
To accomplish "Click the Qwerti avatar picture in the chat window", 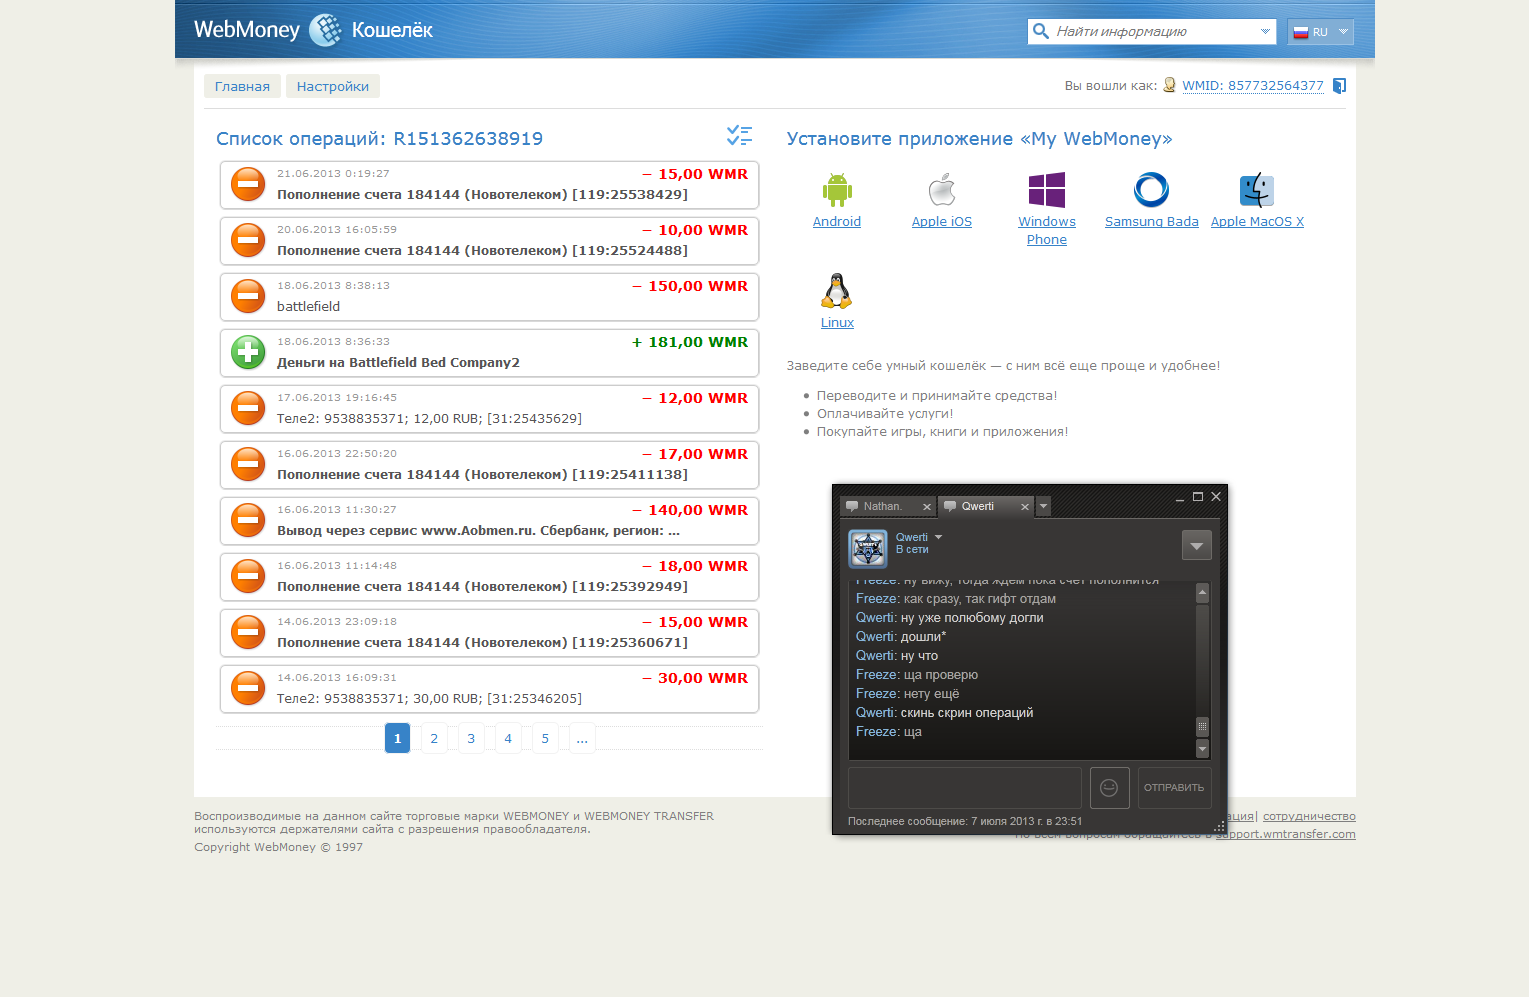I will point(868,549).
